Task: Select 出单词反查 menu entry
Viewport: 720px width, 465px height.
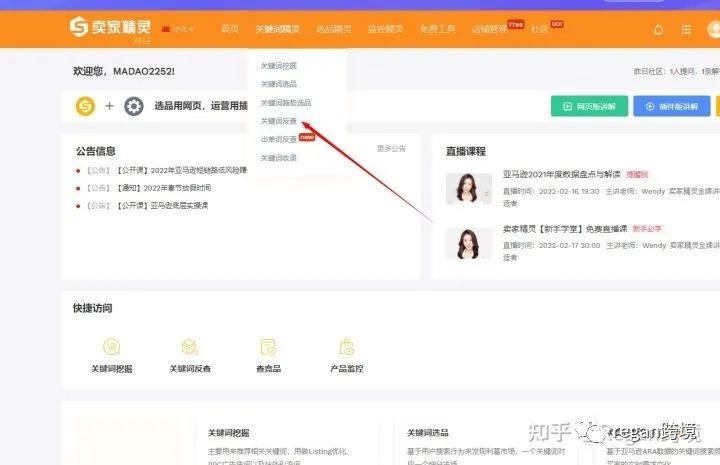Action: 279,139
